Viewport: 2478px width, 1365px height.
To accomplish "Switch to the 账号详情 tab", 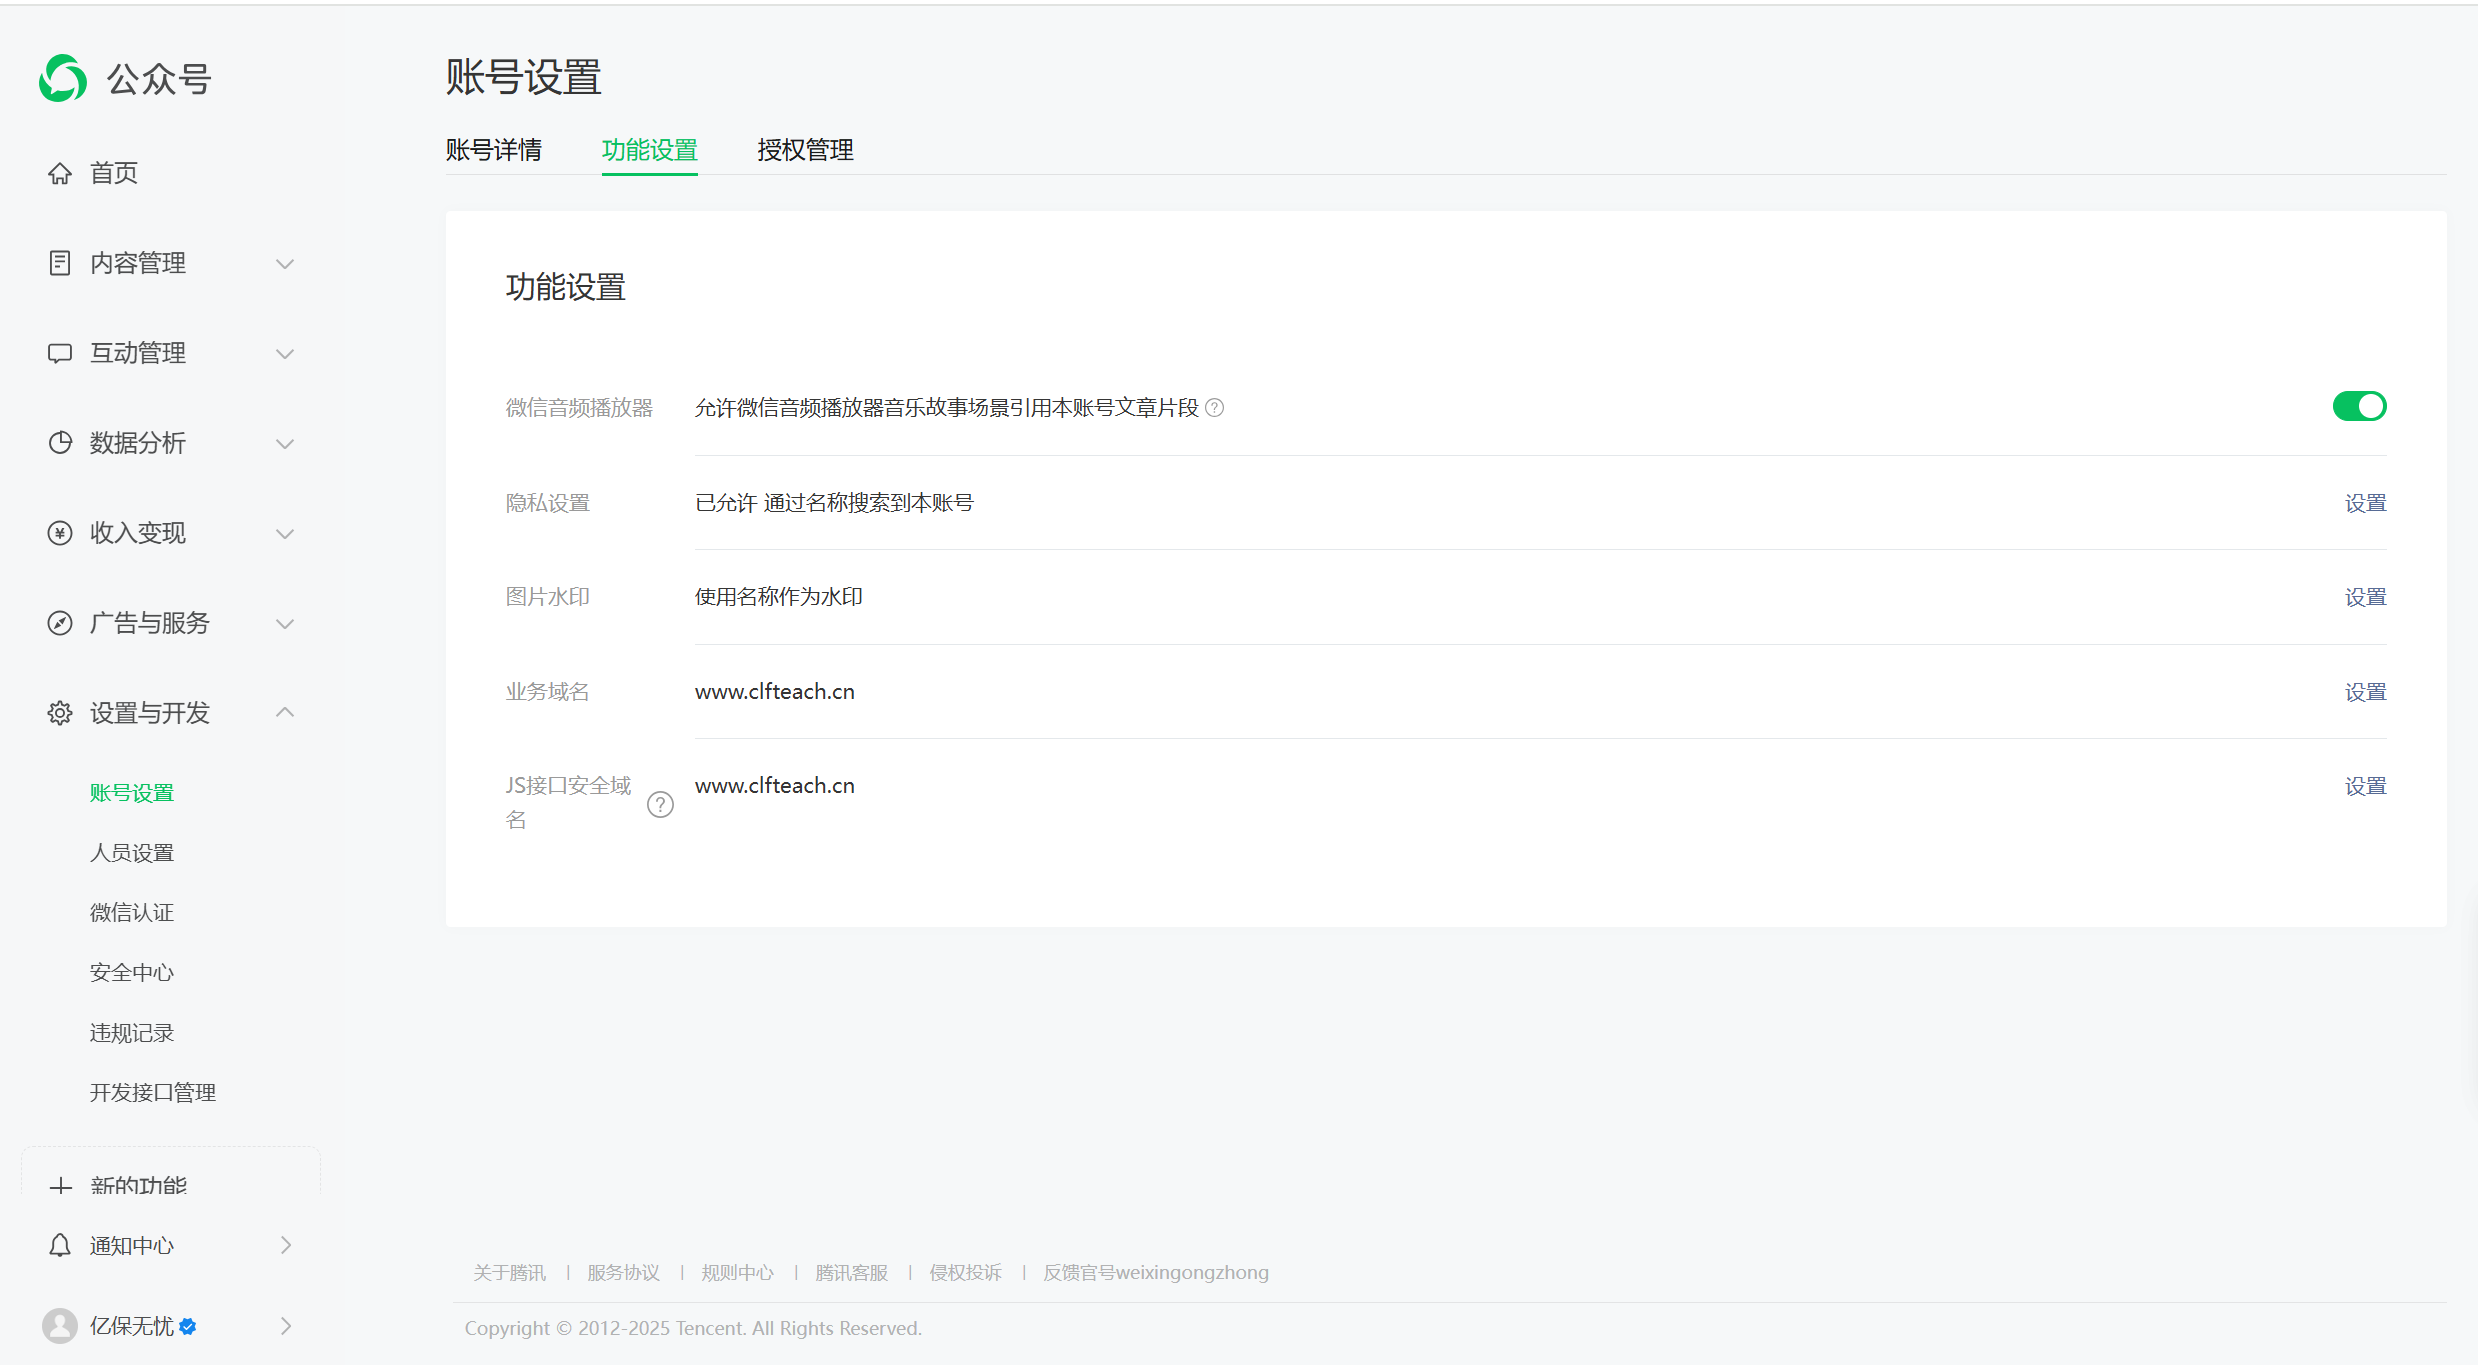I will pyautogui.click(x=494, y=150).
